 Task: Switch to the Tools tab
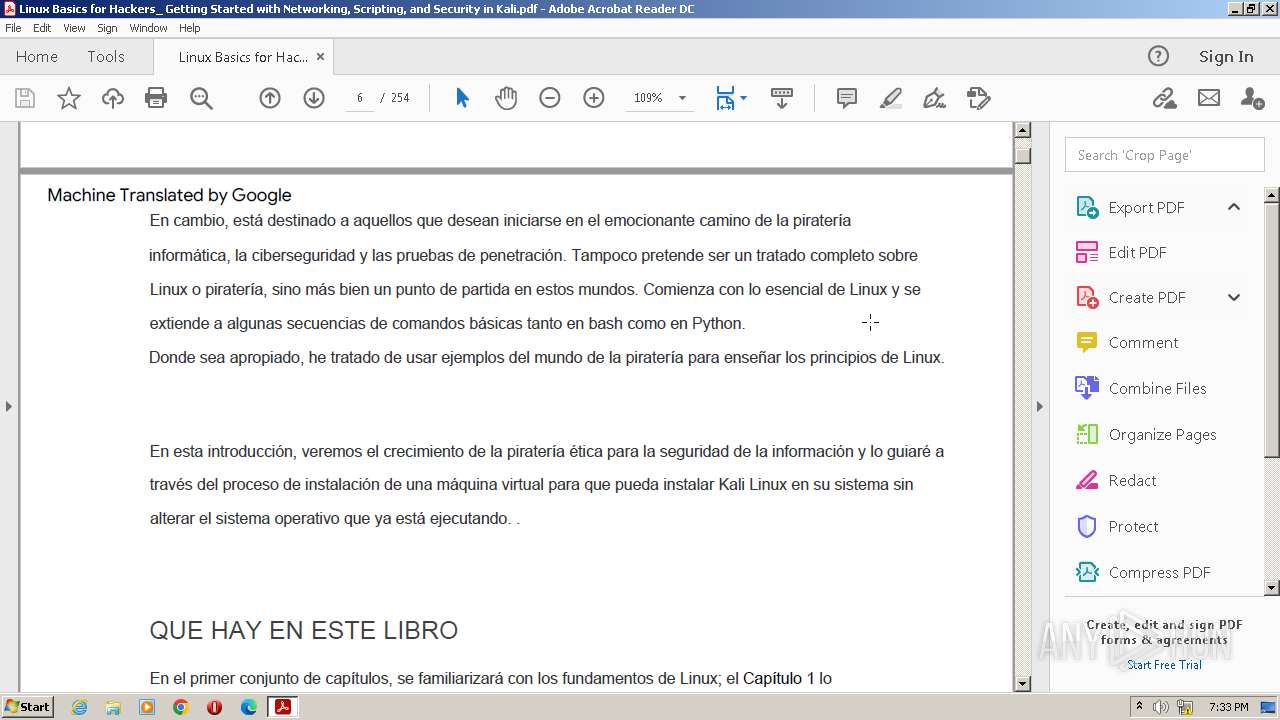tap(106, 56)
